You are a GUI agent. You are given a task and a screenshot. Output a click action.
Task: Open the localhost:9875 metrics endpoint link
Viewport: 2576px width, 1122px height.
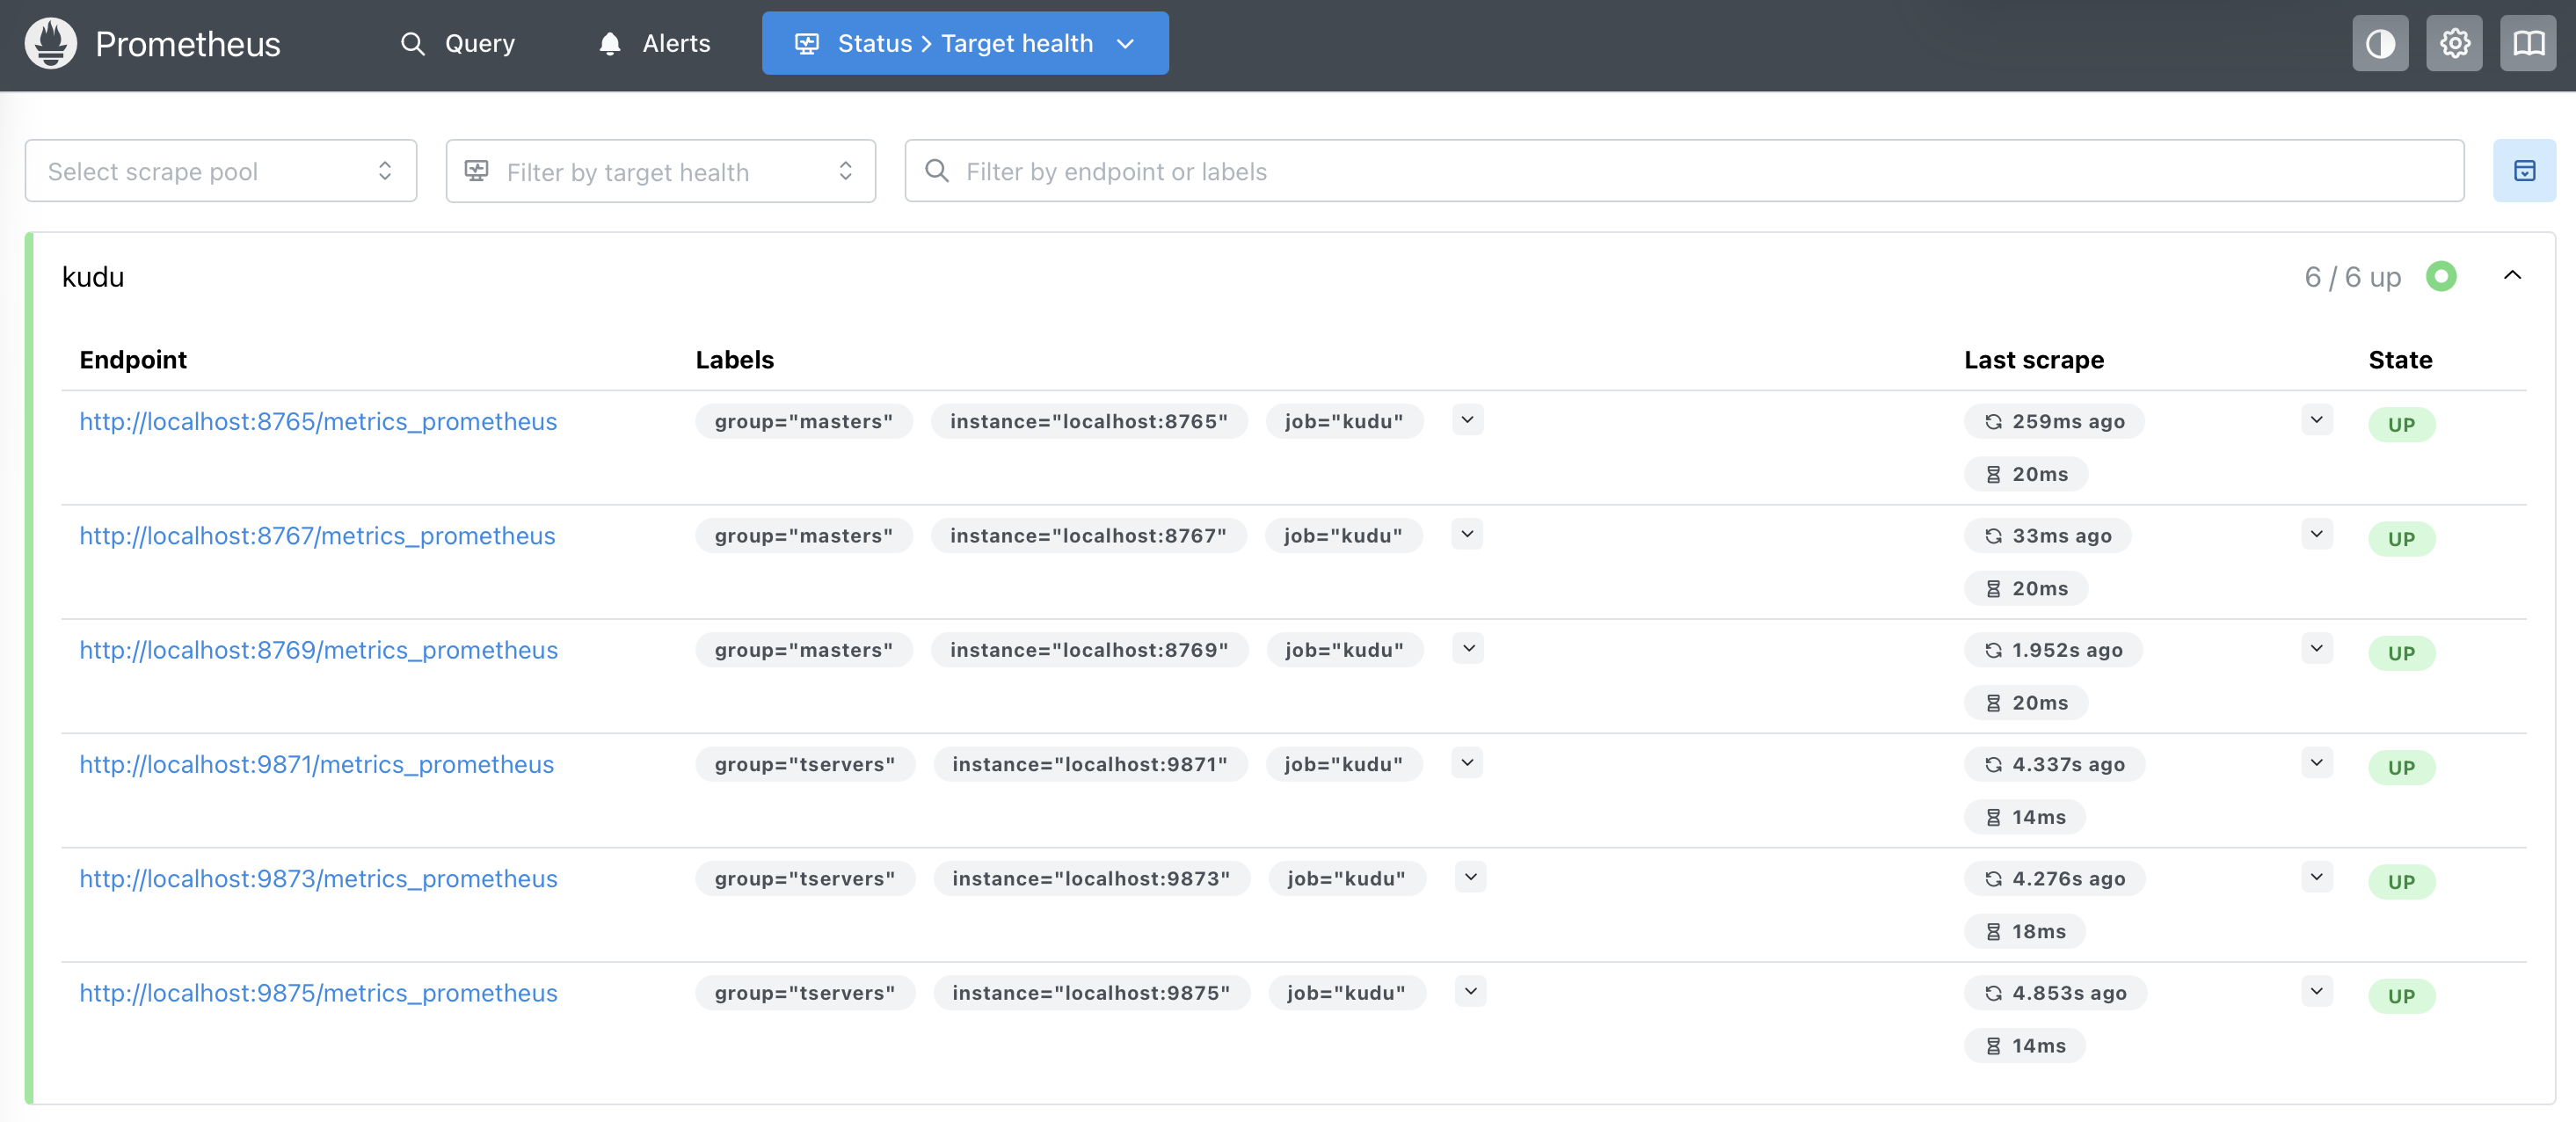click(x=319, y=992)
